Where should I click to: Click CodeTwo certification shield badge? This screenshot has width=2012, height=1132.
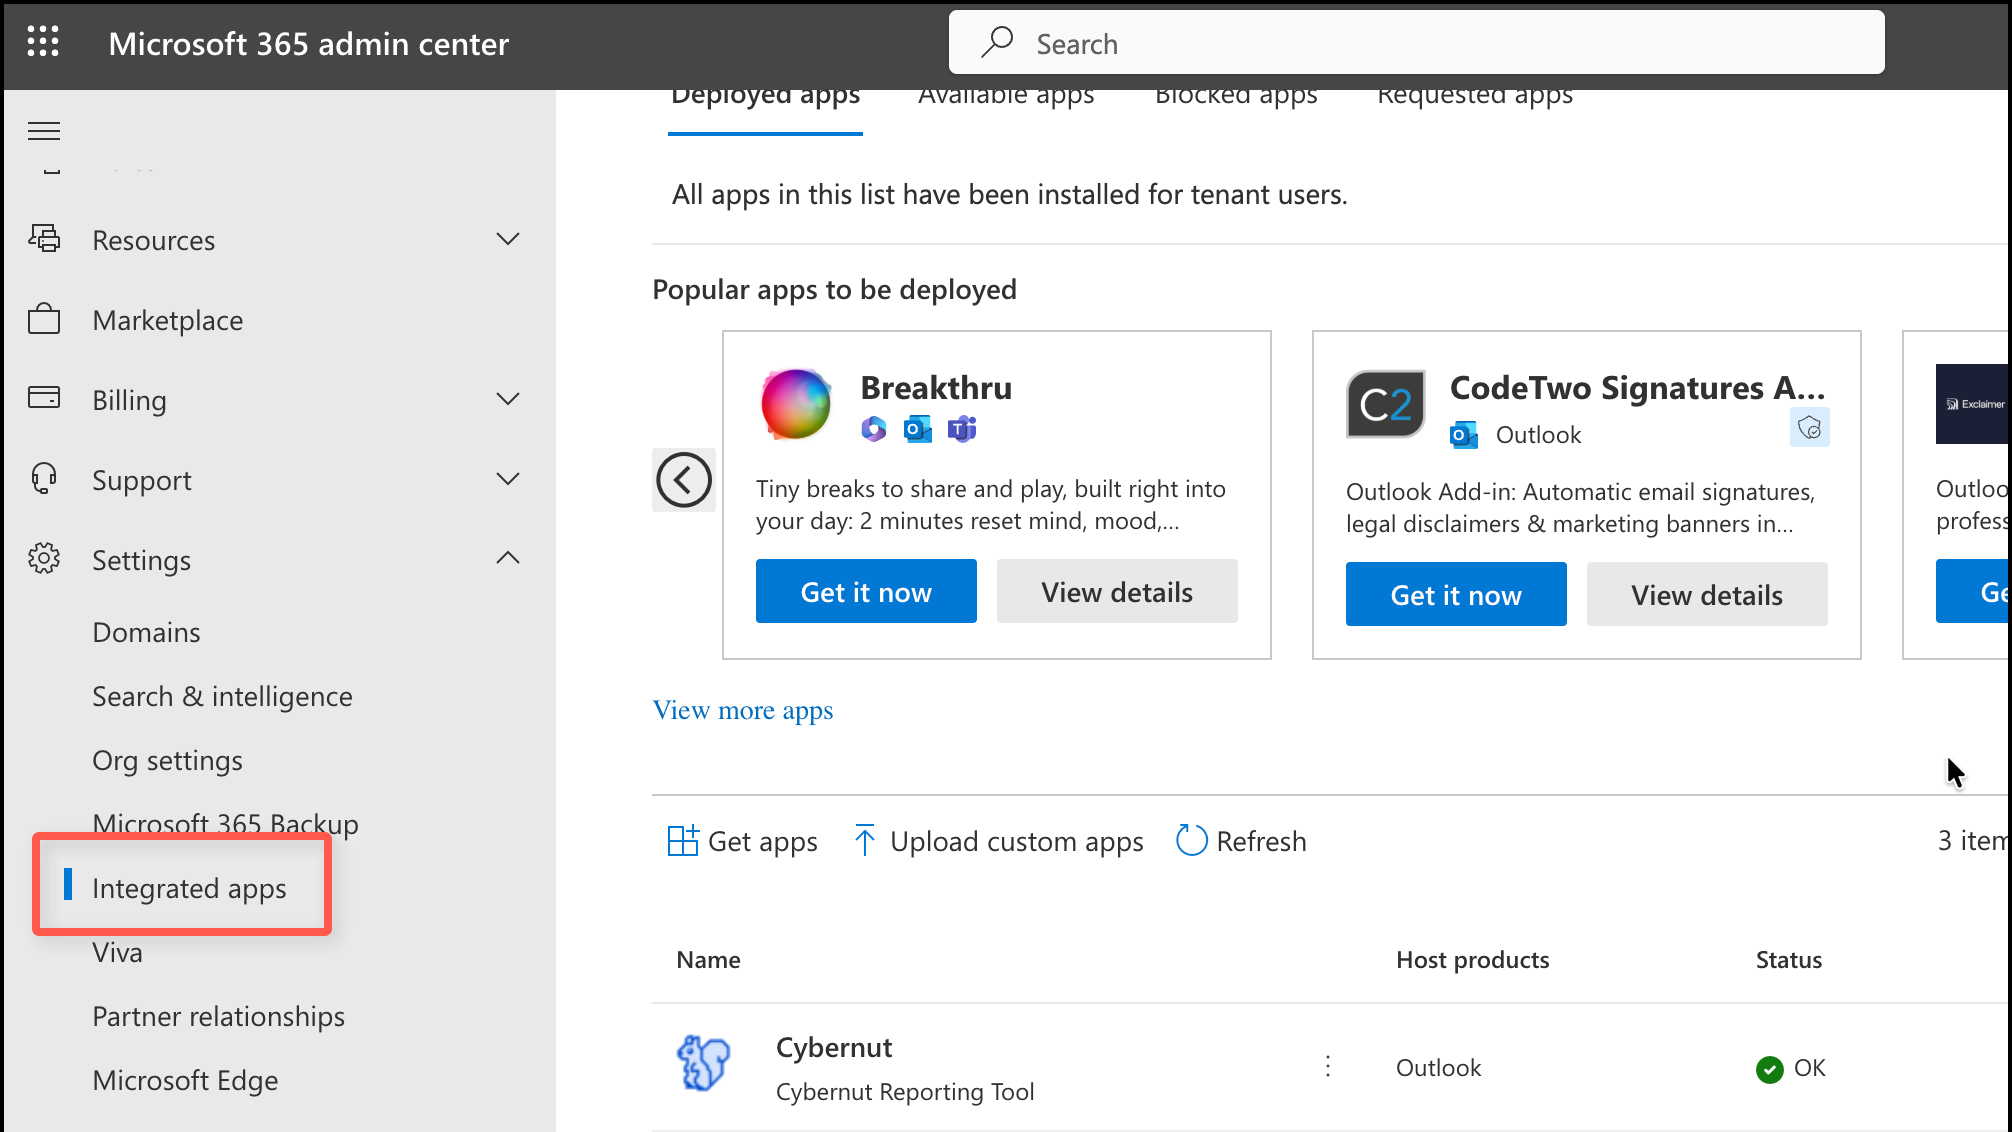coord(1809,428)
